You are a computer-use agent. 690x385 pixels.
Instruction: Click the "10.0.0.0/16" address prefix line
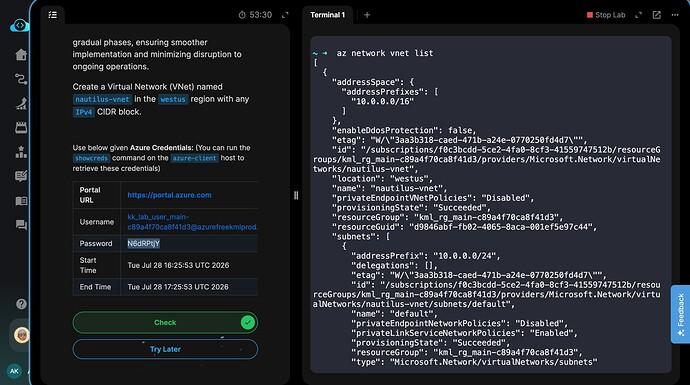click(382, 102)
